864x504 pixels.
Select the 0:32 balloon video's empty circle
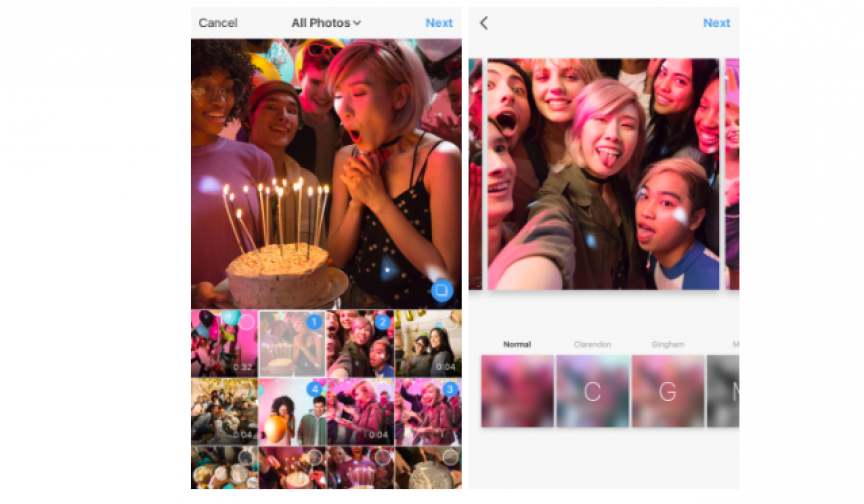(245, 322)
